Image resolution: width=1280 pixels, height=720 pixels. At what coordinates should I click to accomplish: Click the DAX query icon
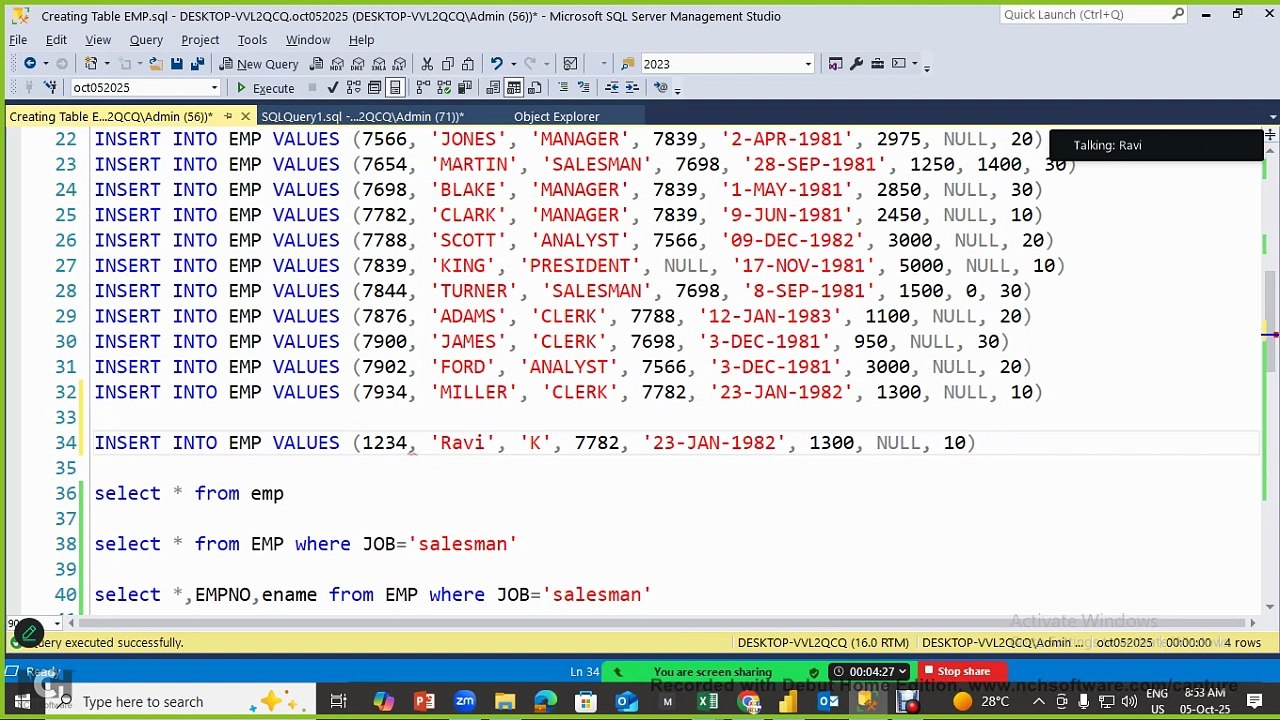[x=399, y=64]
